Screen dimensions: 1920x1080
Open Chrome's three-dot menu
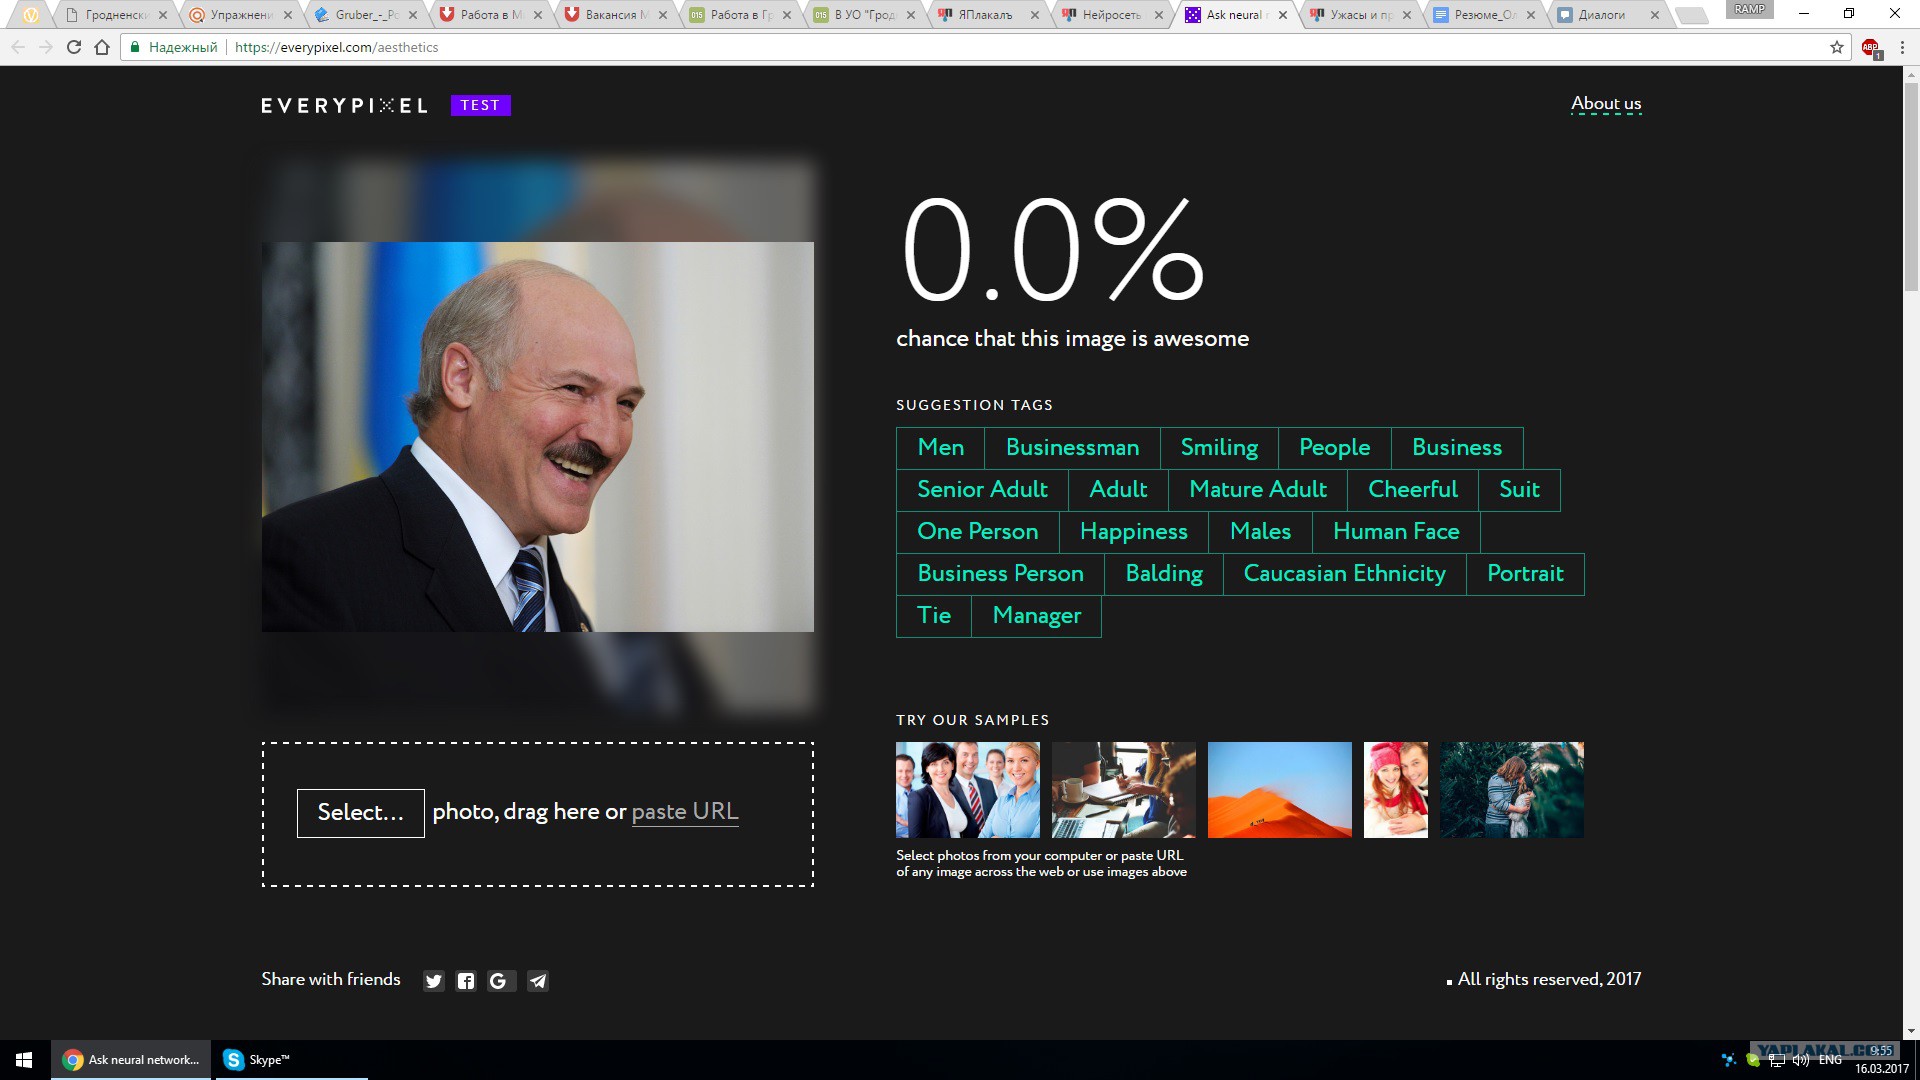(1902, 47)
